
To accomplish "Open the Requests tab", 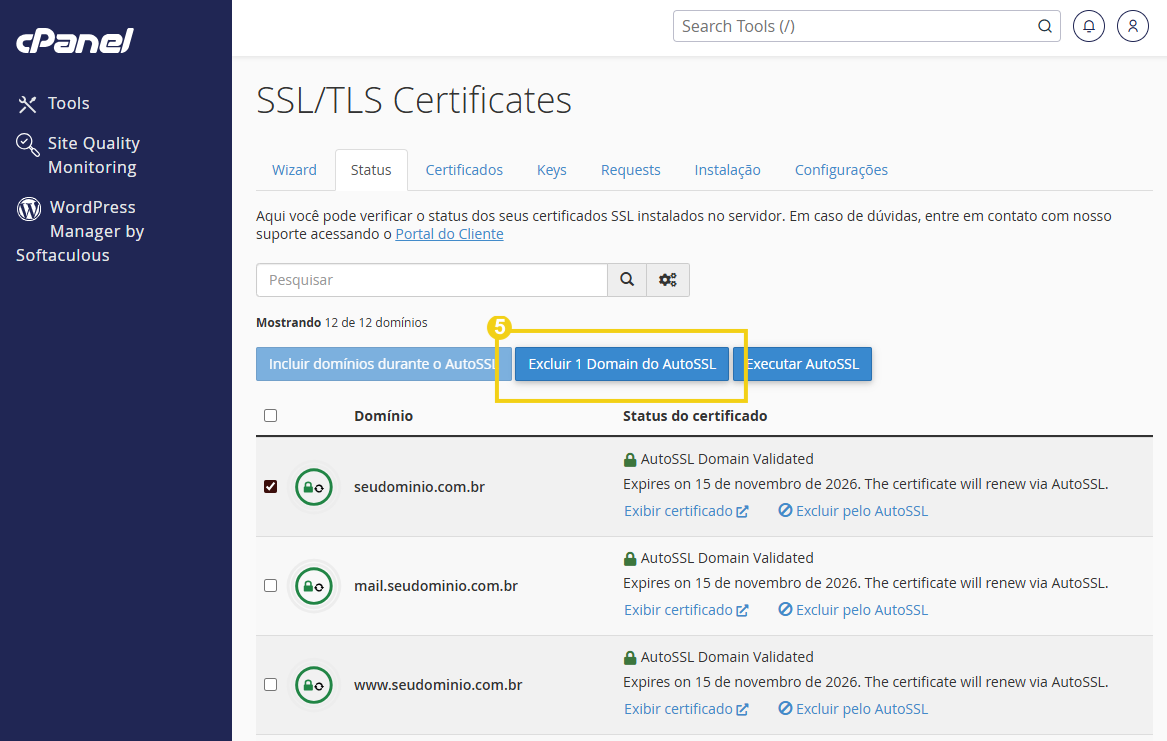I will click(x=630, y=170).
